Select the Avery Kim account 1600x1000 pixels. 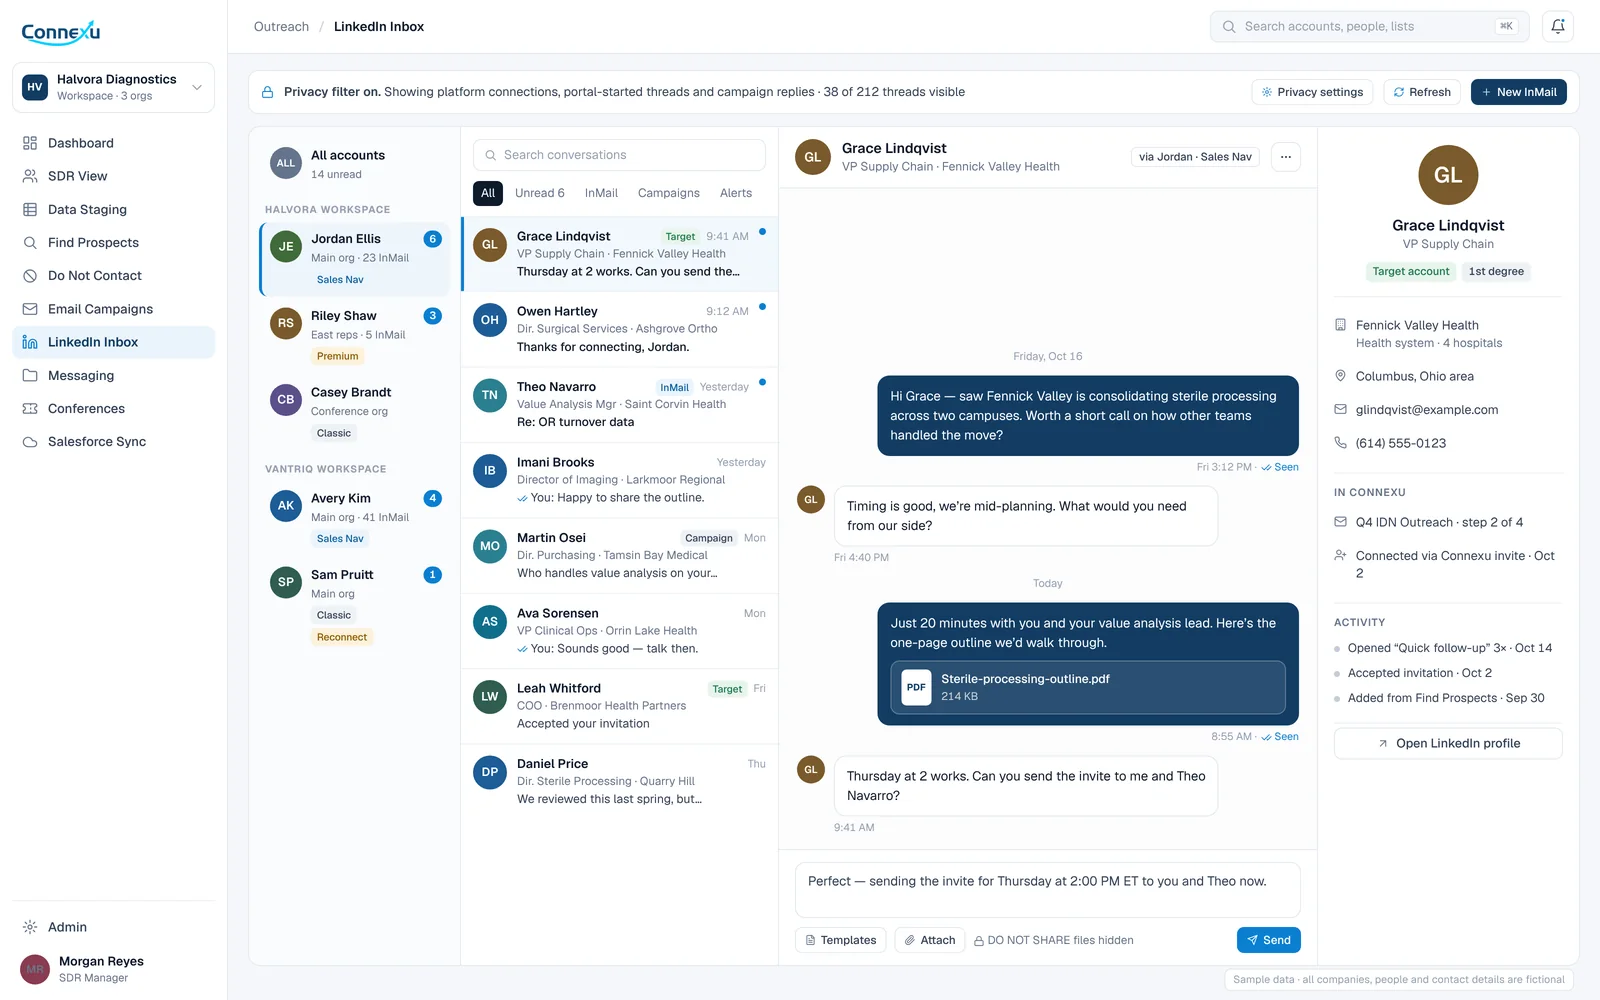(x=356, y=518)
